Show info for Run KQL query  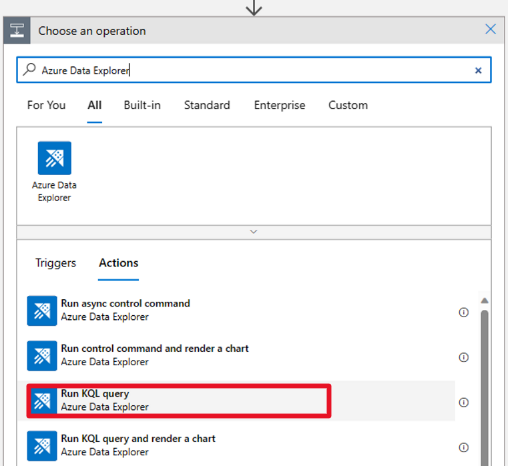point(464,402)
